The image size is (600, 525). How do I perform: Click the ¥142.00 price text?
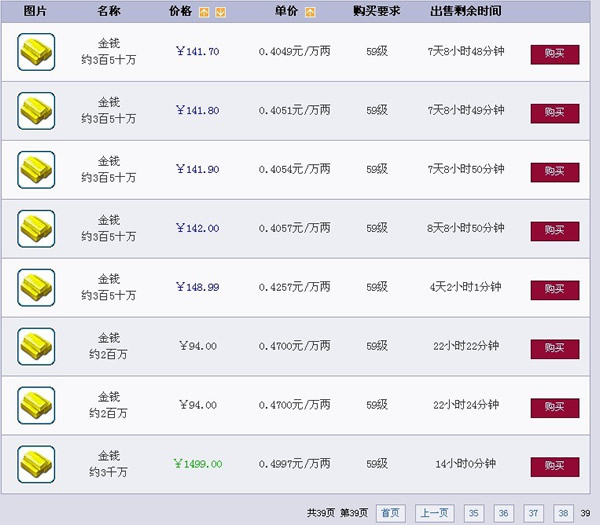197,229
